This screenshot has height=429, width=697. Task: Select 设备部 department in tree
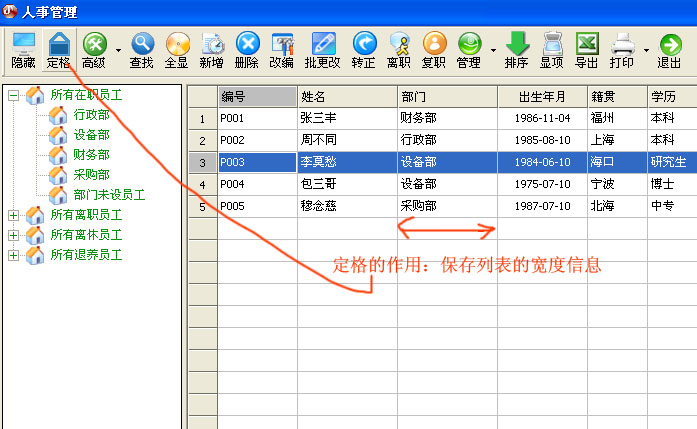92,135
